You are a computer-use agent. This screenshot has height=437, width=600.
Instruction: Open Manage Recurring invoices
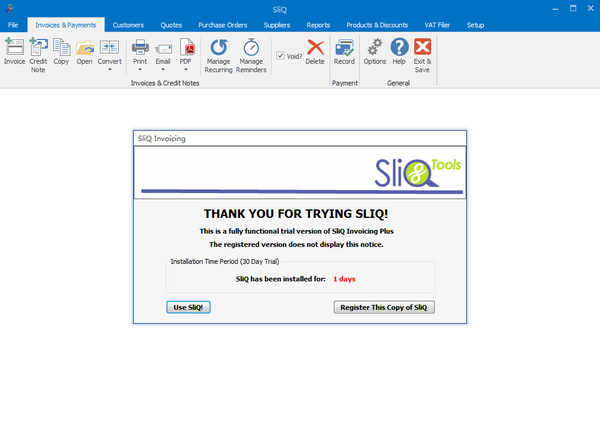pyautogui.click(x=218, y=55)
